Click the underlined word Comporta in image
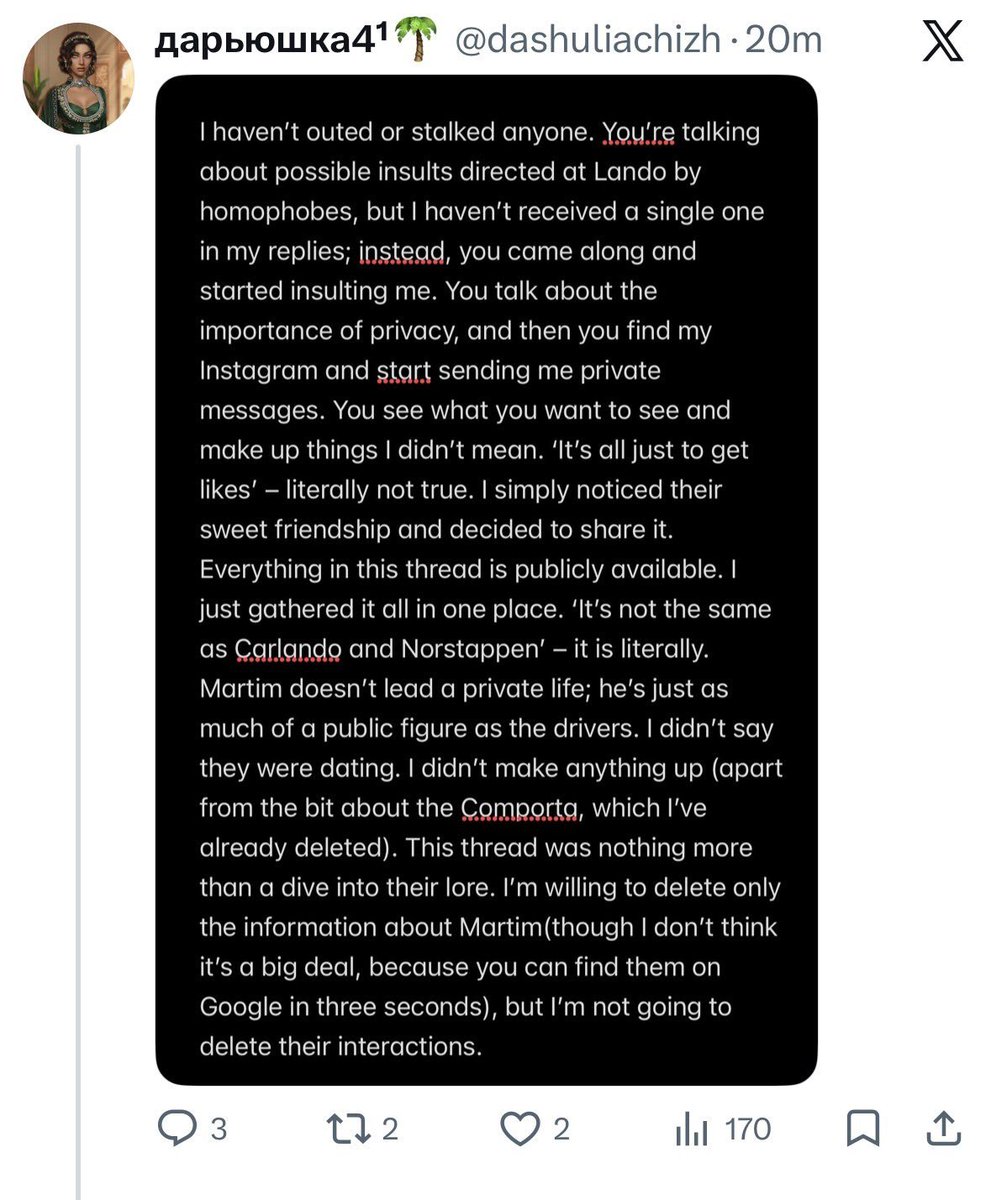 pos(519,808)
